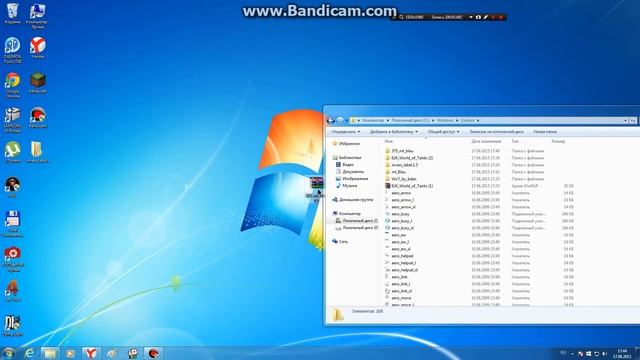Select the Bandicam desktop shortcut

[x=38, y=118]
